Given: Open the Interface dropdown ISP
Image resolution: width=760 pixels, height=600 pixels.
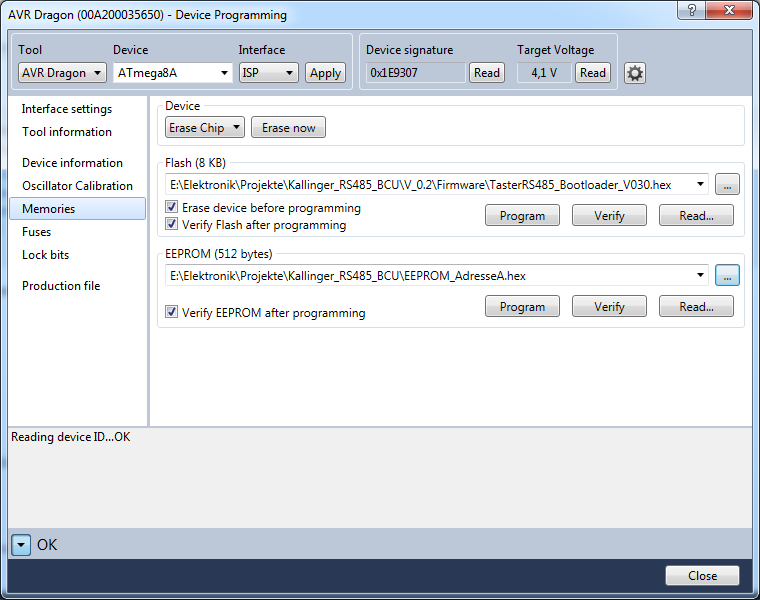Looking at the screenshot, I should pyautogui.click(x=269, y=73).
